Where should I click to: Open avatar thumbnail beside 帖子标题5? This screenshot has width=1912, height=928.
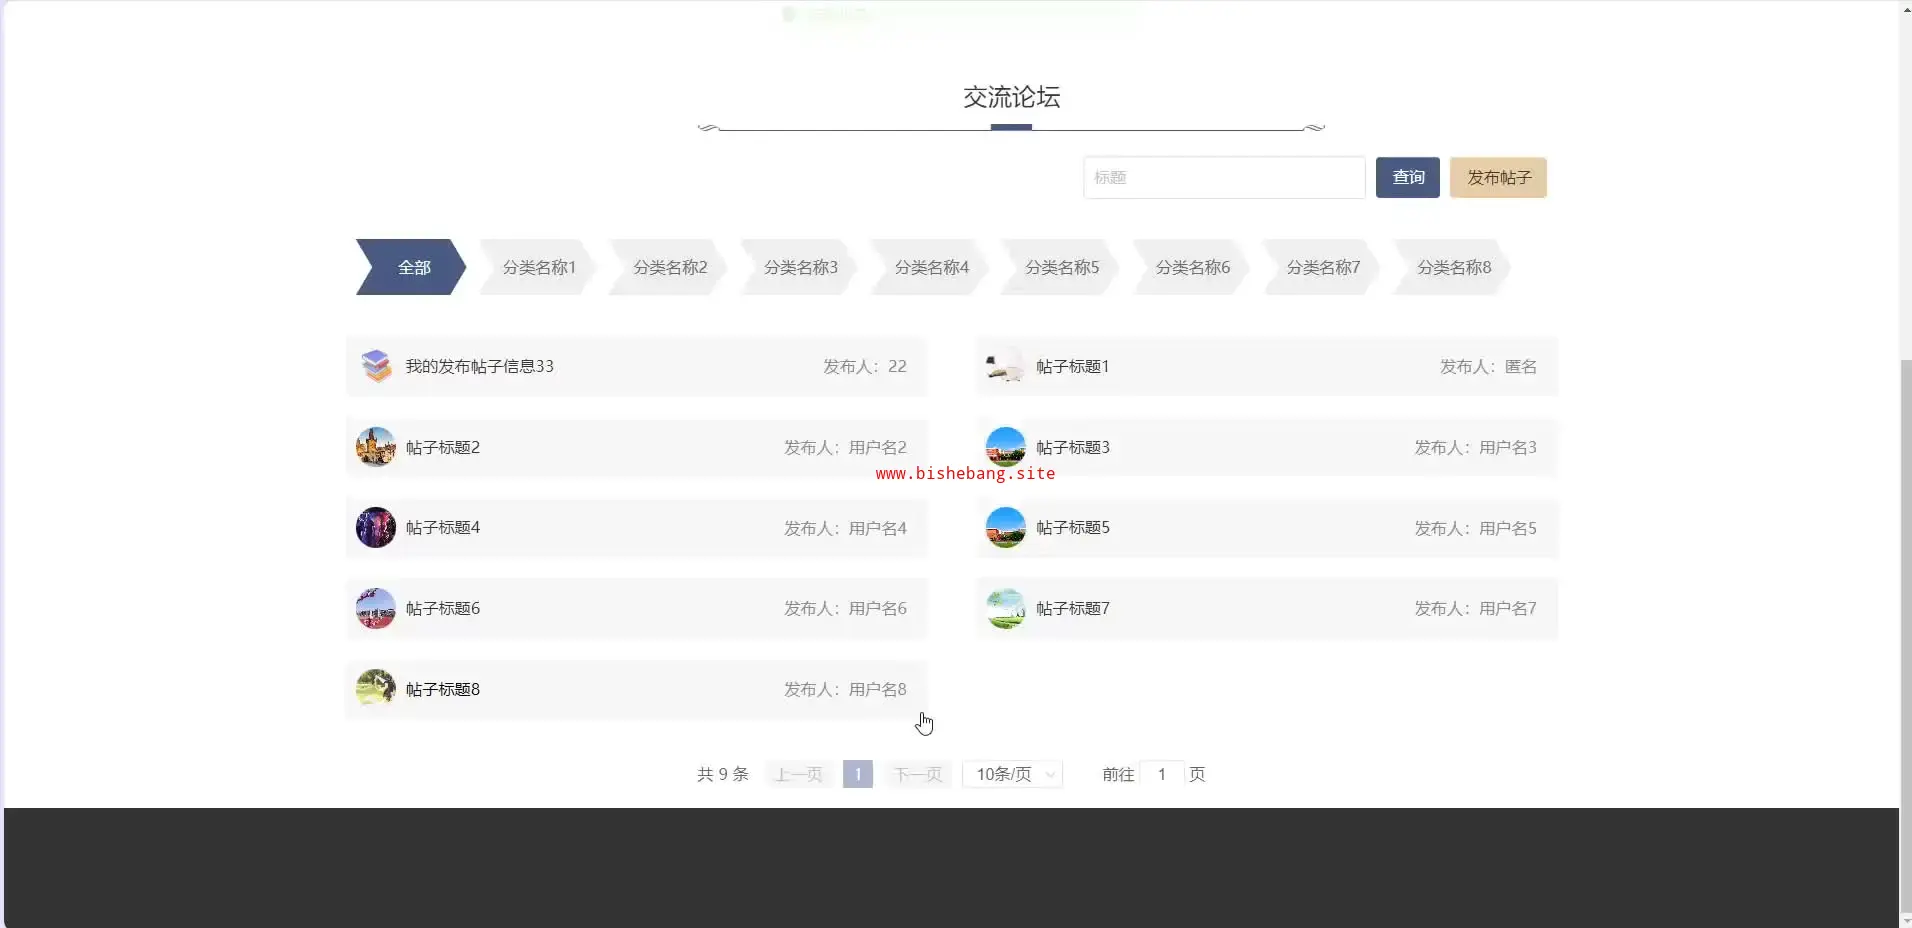[x=1006, y=528]
